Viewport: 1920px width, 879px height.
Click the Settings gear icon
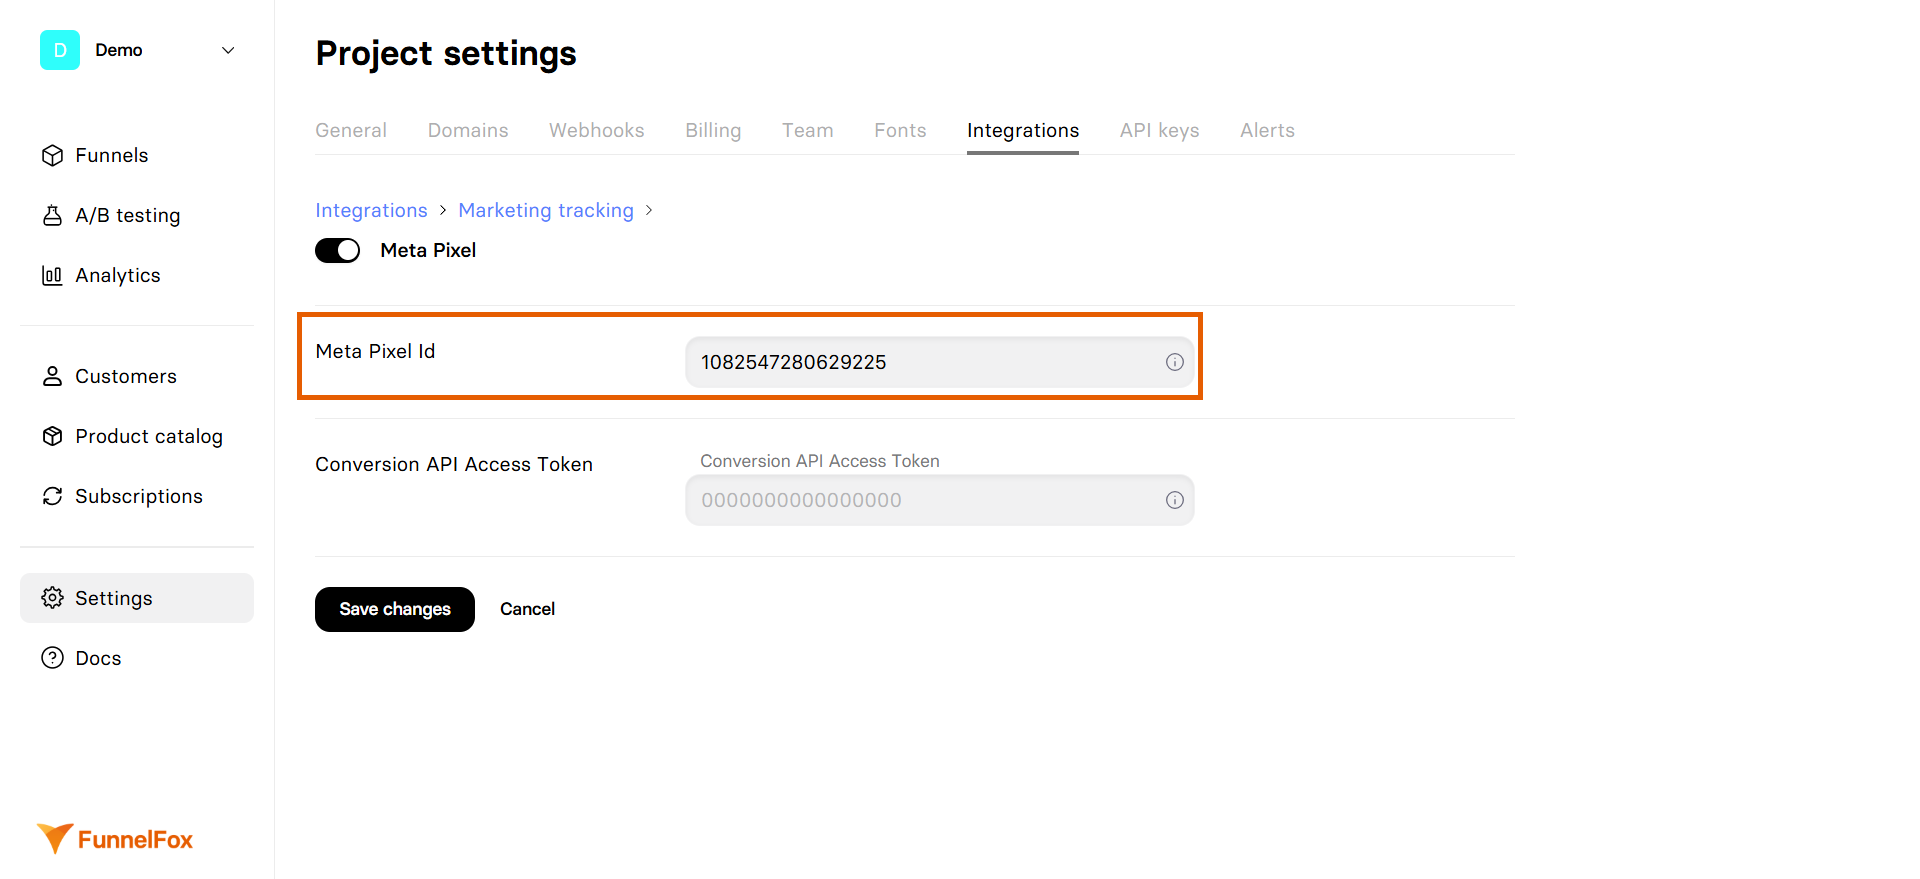[x=52, y=598]
